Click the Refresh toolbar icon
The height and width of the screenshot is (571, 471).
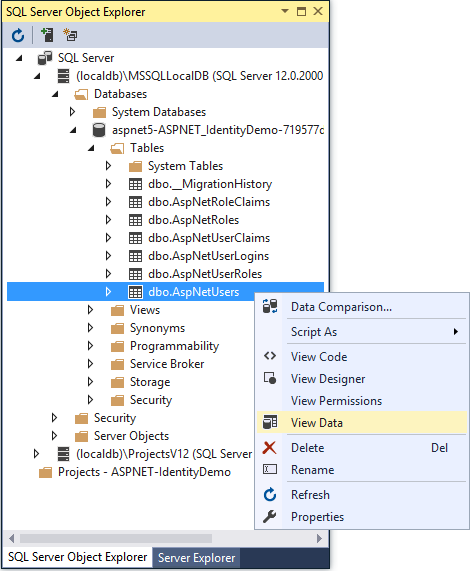click(17, 35)
